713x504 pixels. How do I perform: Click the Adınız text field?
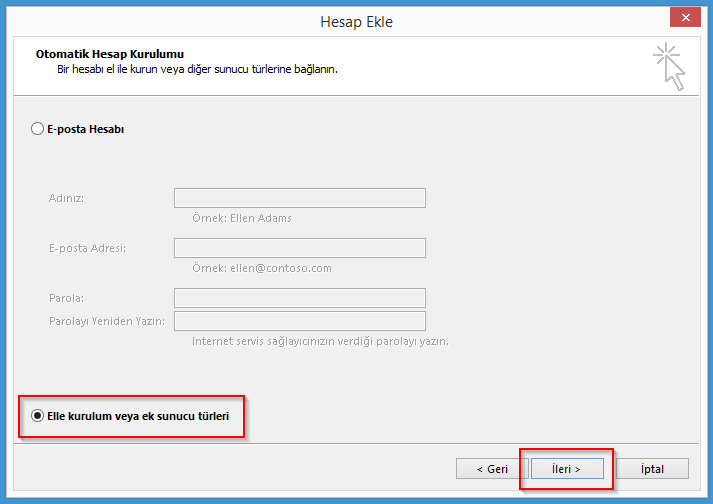[299, 198]
